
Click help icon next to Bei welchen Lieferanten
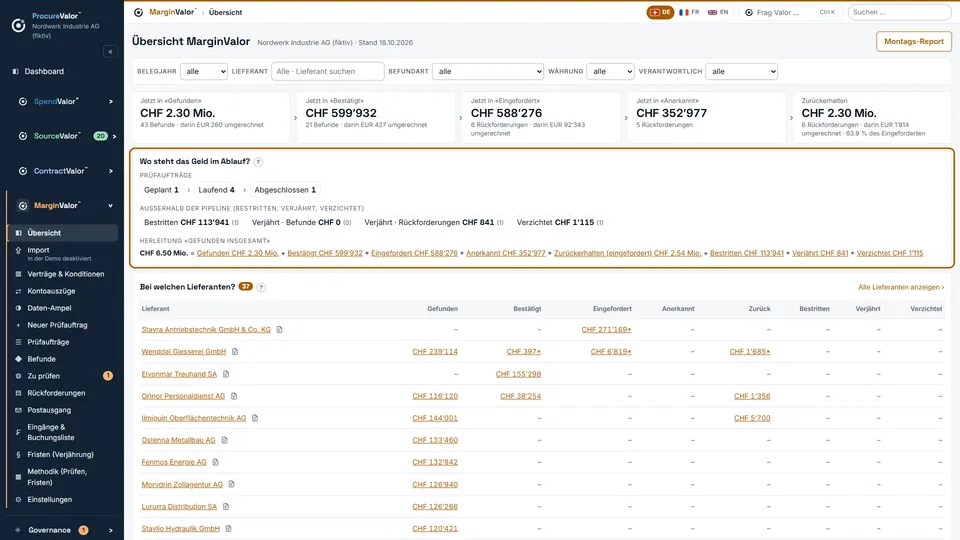click(261, 287)
